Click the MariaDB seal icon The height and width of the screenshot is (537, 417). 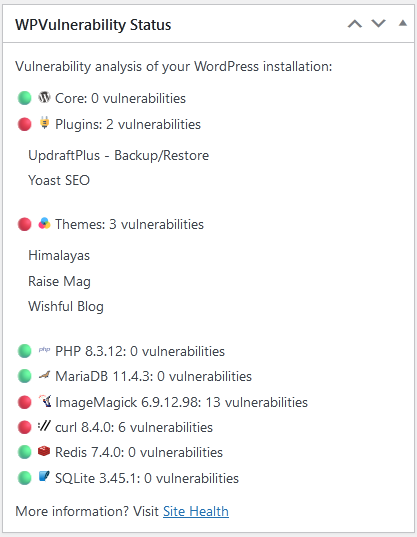[44, 375]
